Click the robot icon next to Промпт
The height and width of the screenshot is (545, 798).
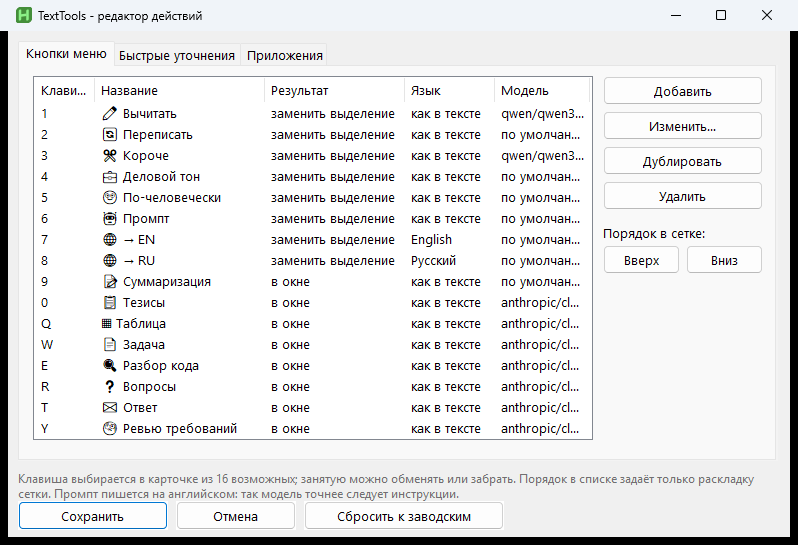(109, 219)
